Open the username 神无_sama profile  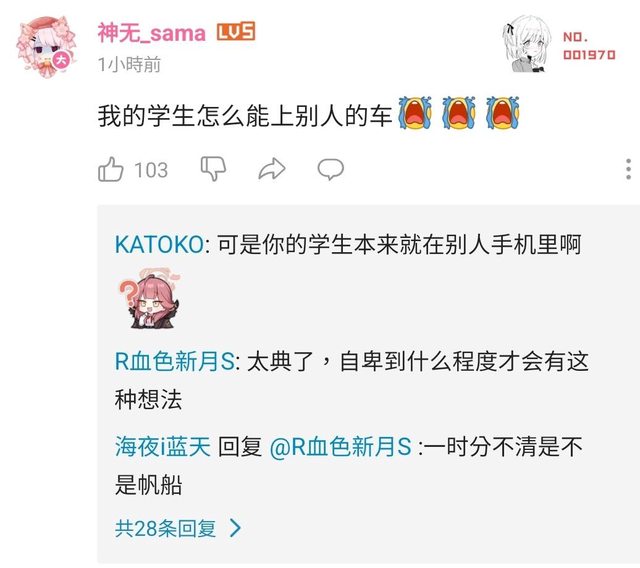tap(151, 33)
